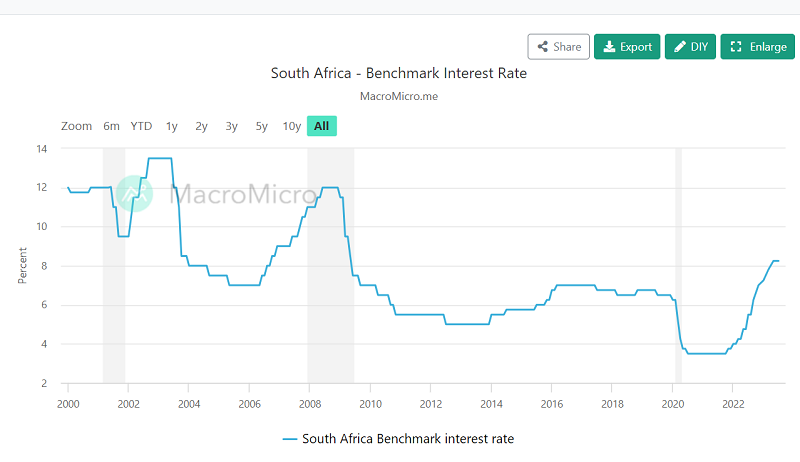This screenshot has width=800, height=462.
Task: Click the 2016 x-axis year label
Action: 551,402
